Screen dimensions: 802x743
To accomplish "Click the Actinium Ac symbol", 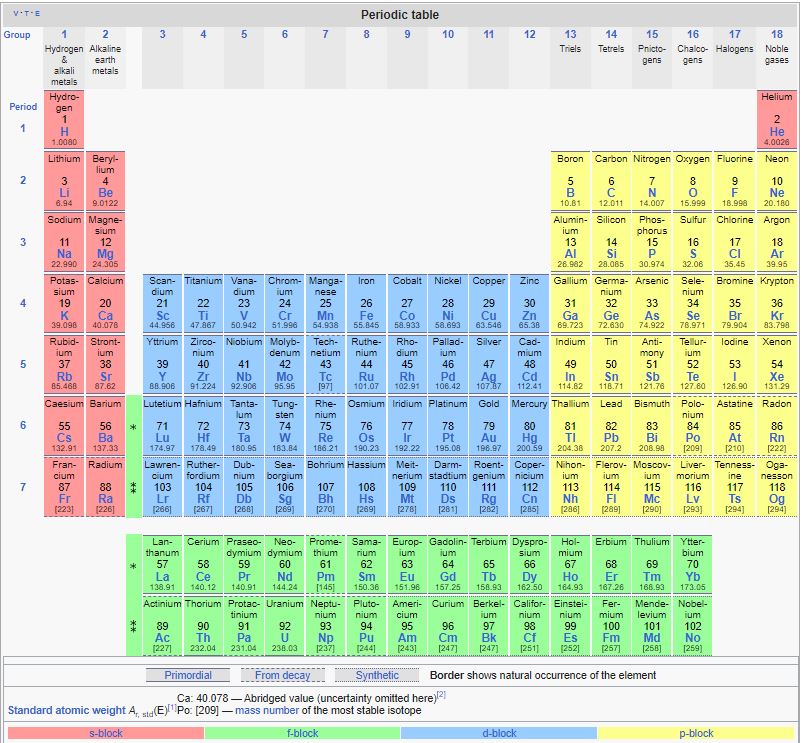I will pyautogui.click(x=162, y=638).
